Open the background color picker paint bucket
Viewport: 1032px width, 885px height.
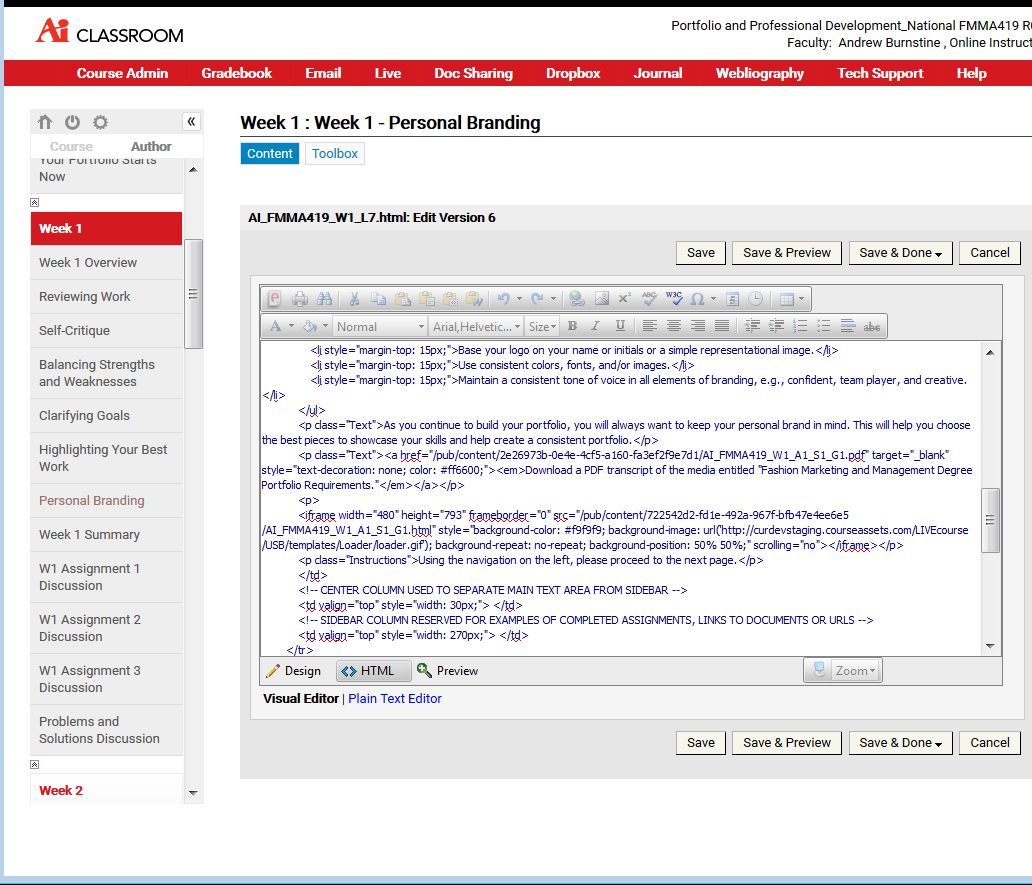pos(310,327)
